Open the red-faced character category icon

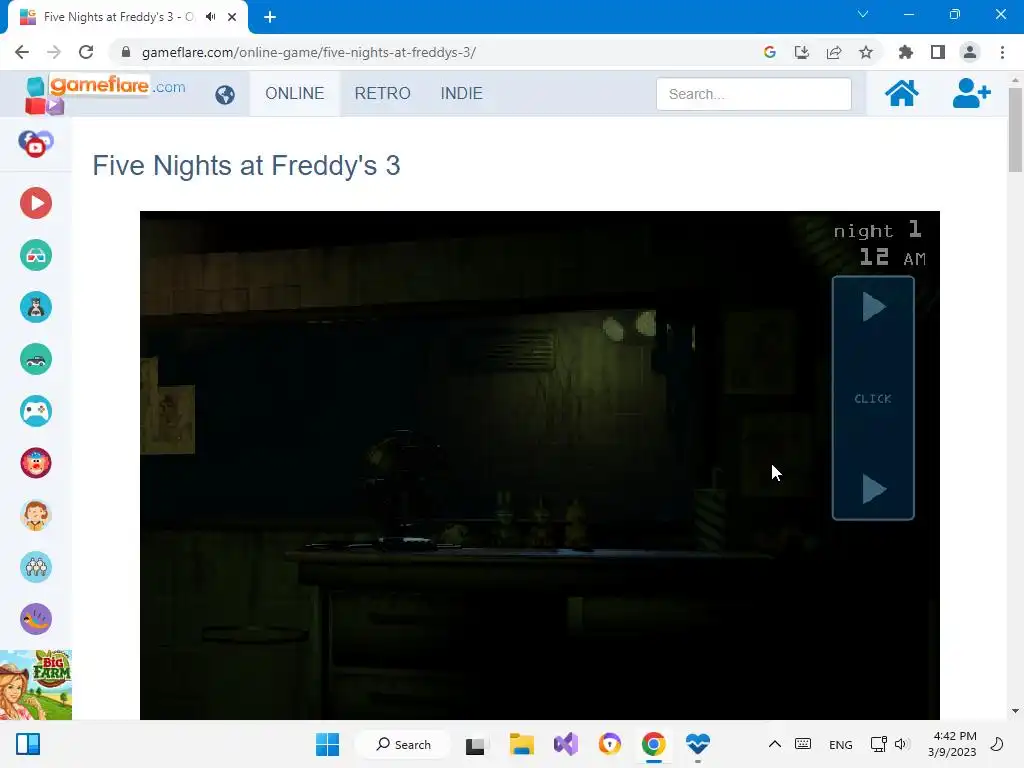[36, 463]
